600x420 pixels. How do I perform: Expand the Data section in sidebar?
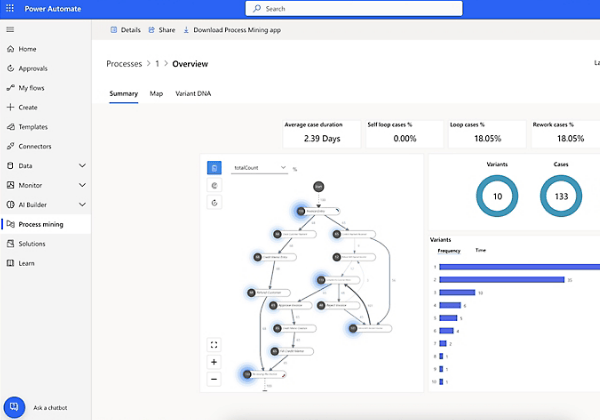[82, 166]
